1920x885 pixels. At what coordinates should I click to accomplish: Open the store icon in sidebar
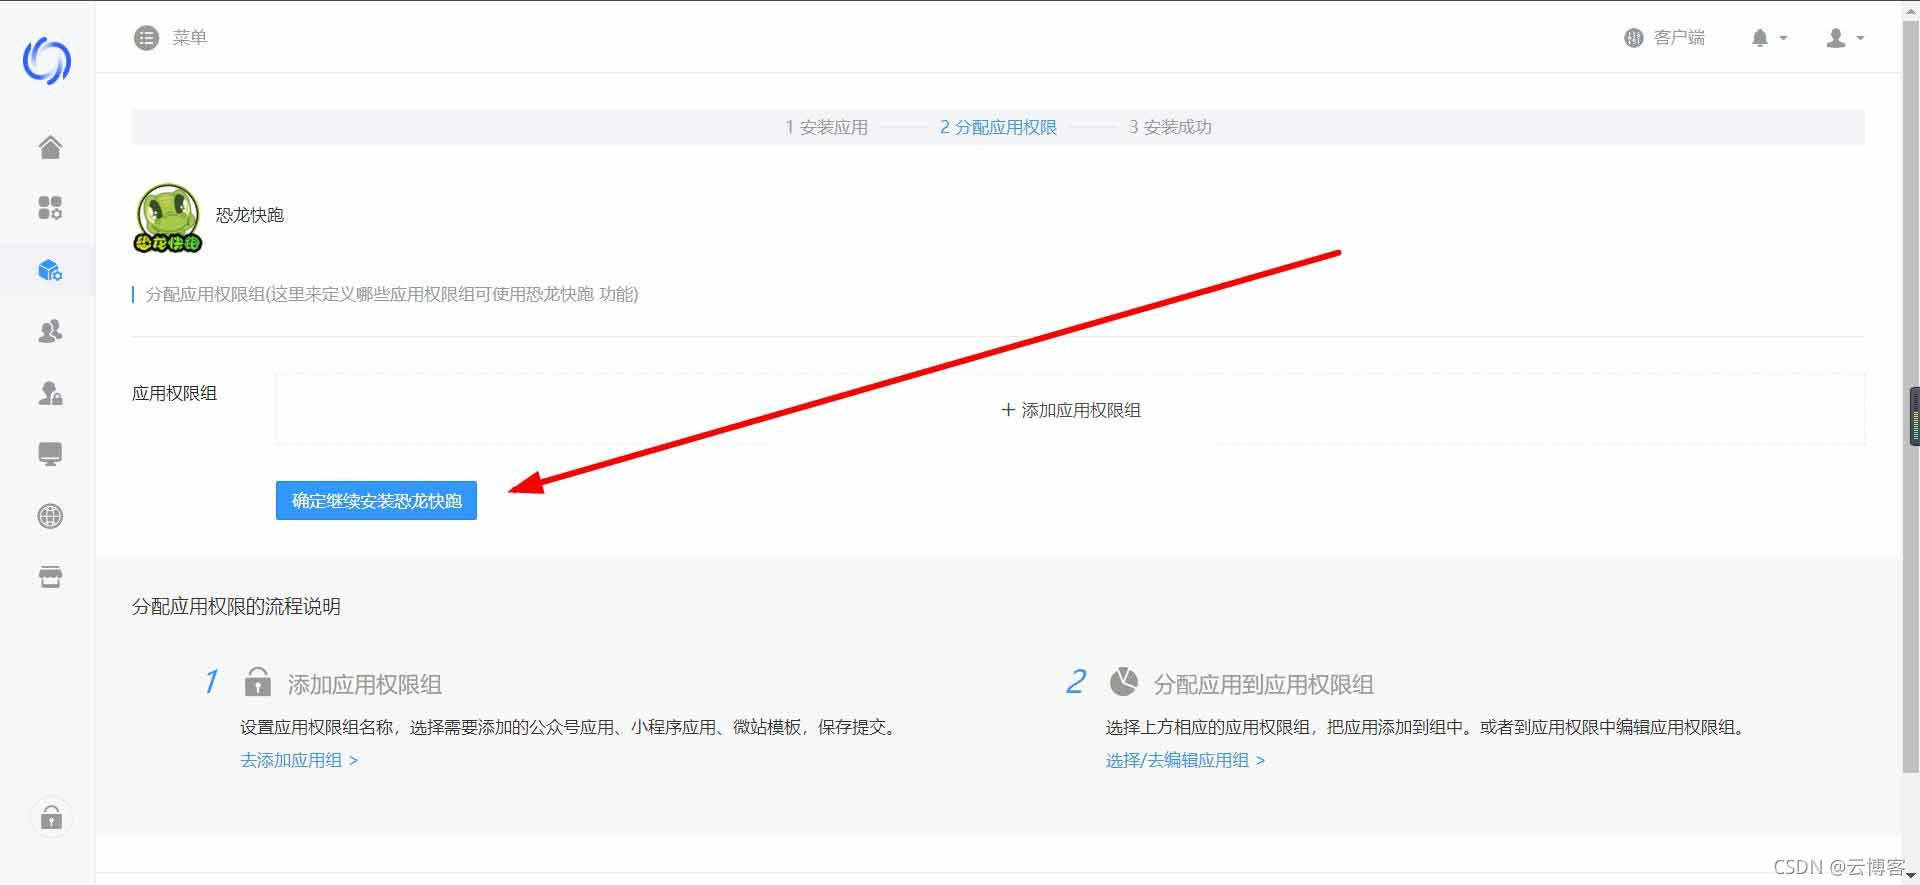click(50, 577)
